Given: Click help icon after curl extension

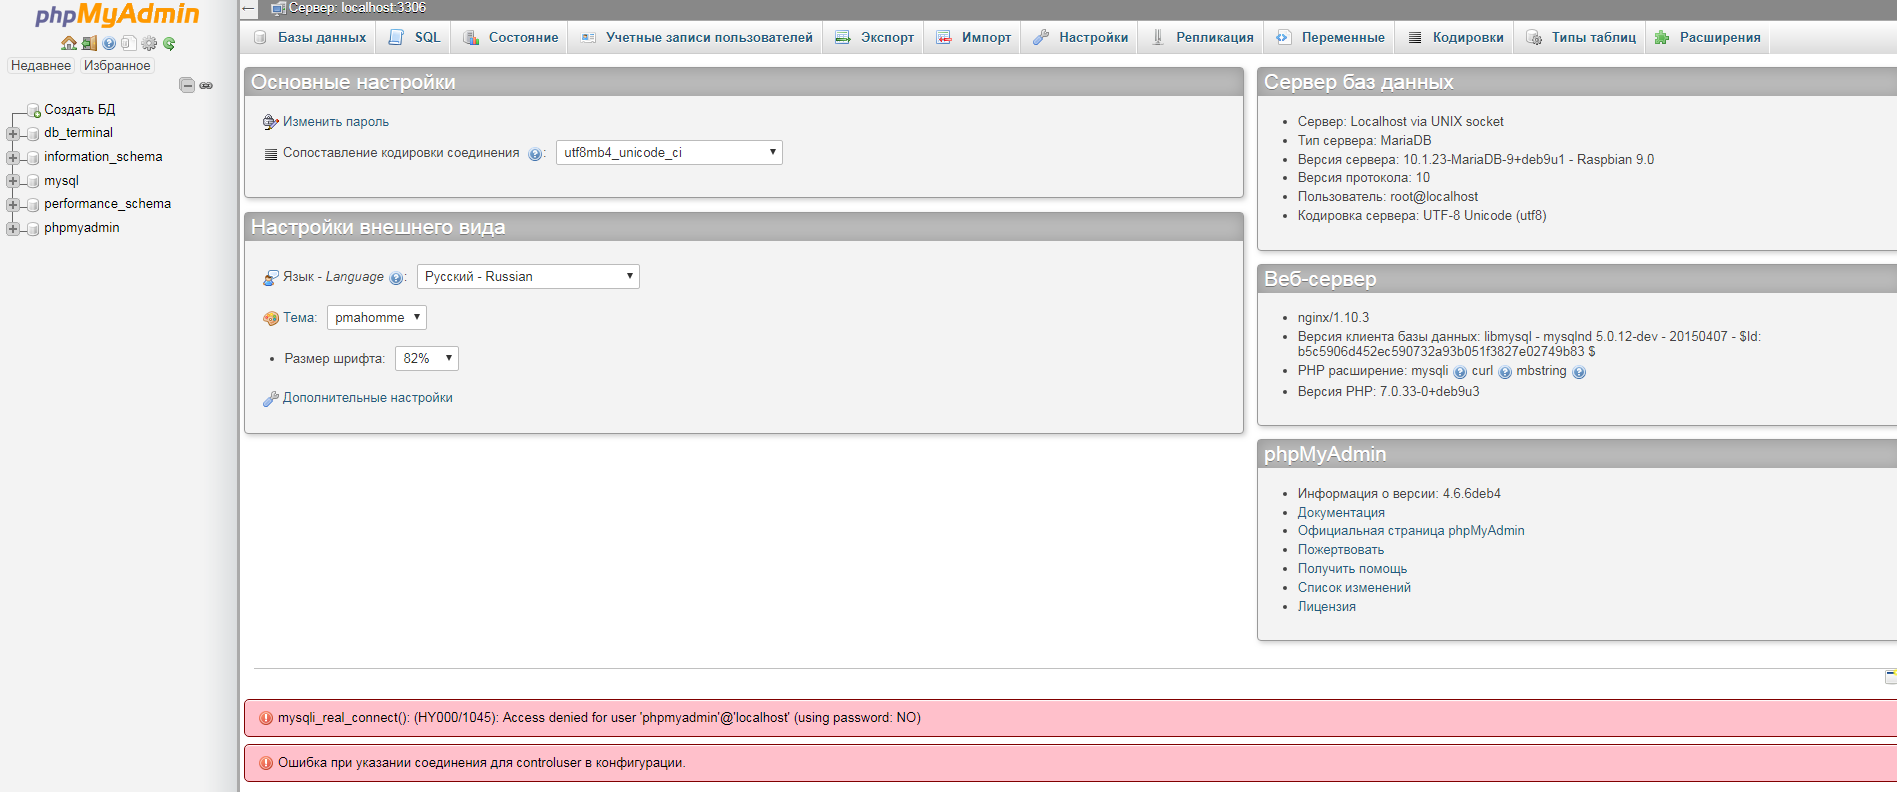Looking at the screenshot, I should point(1505,372).
